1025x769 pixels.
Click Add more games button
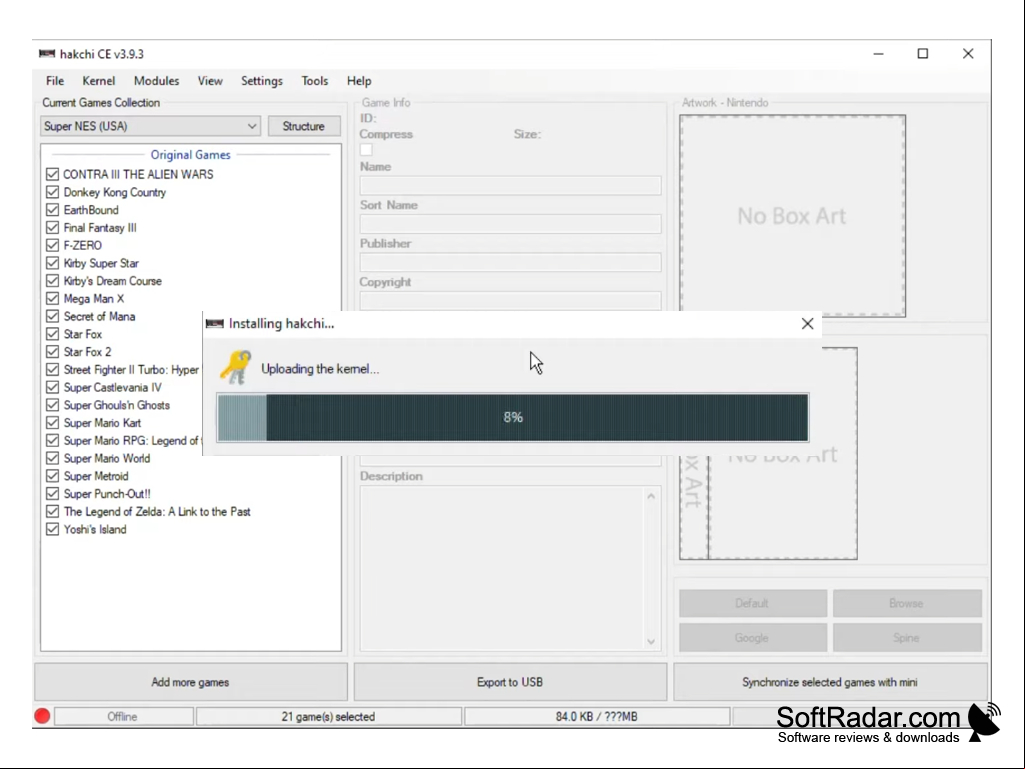pos(190,682)
